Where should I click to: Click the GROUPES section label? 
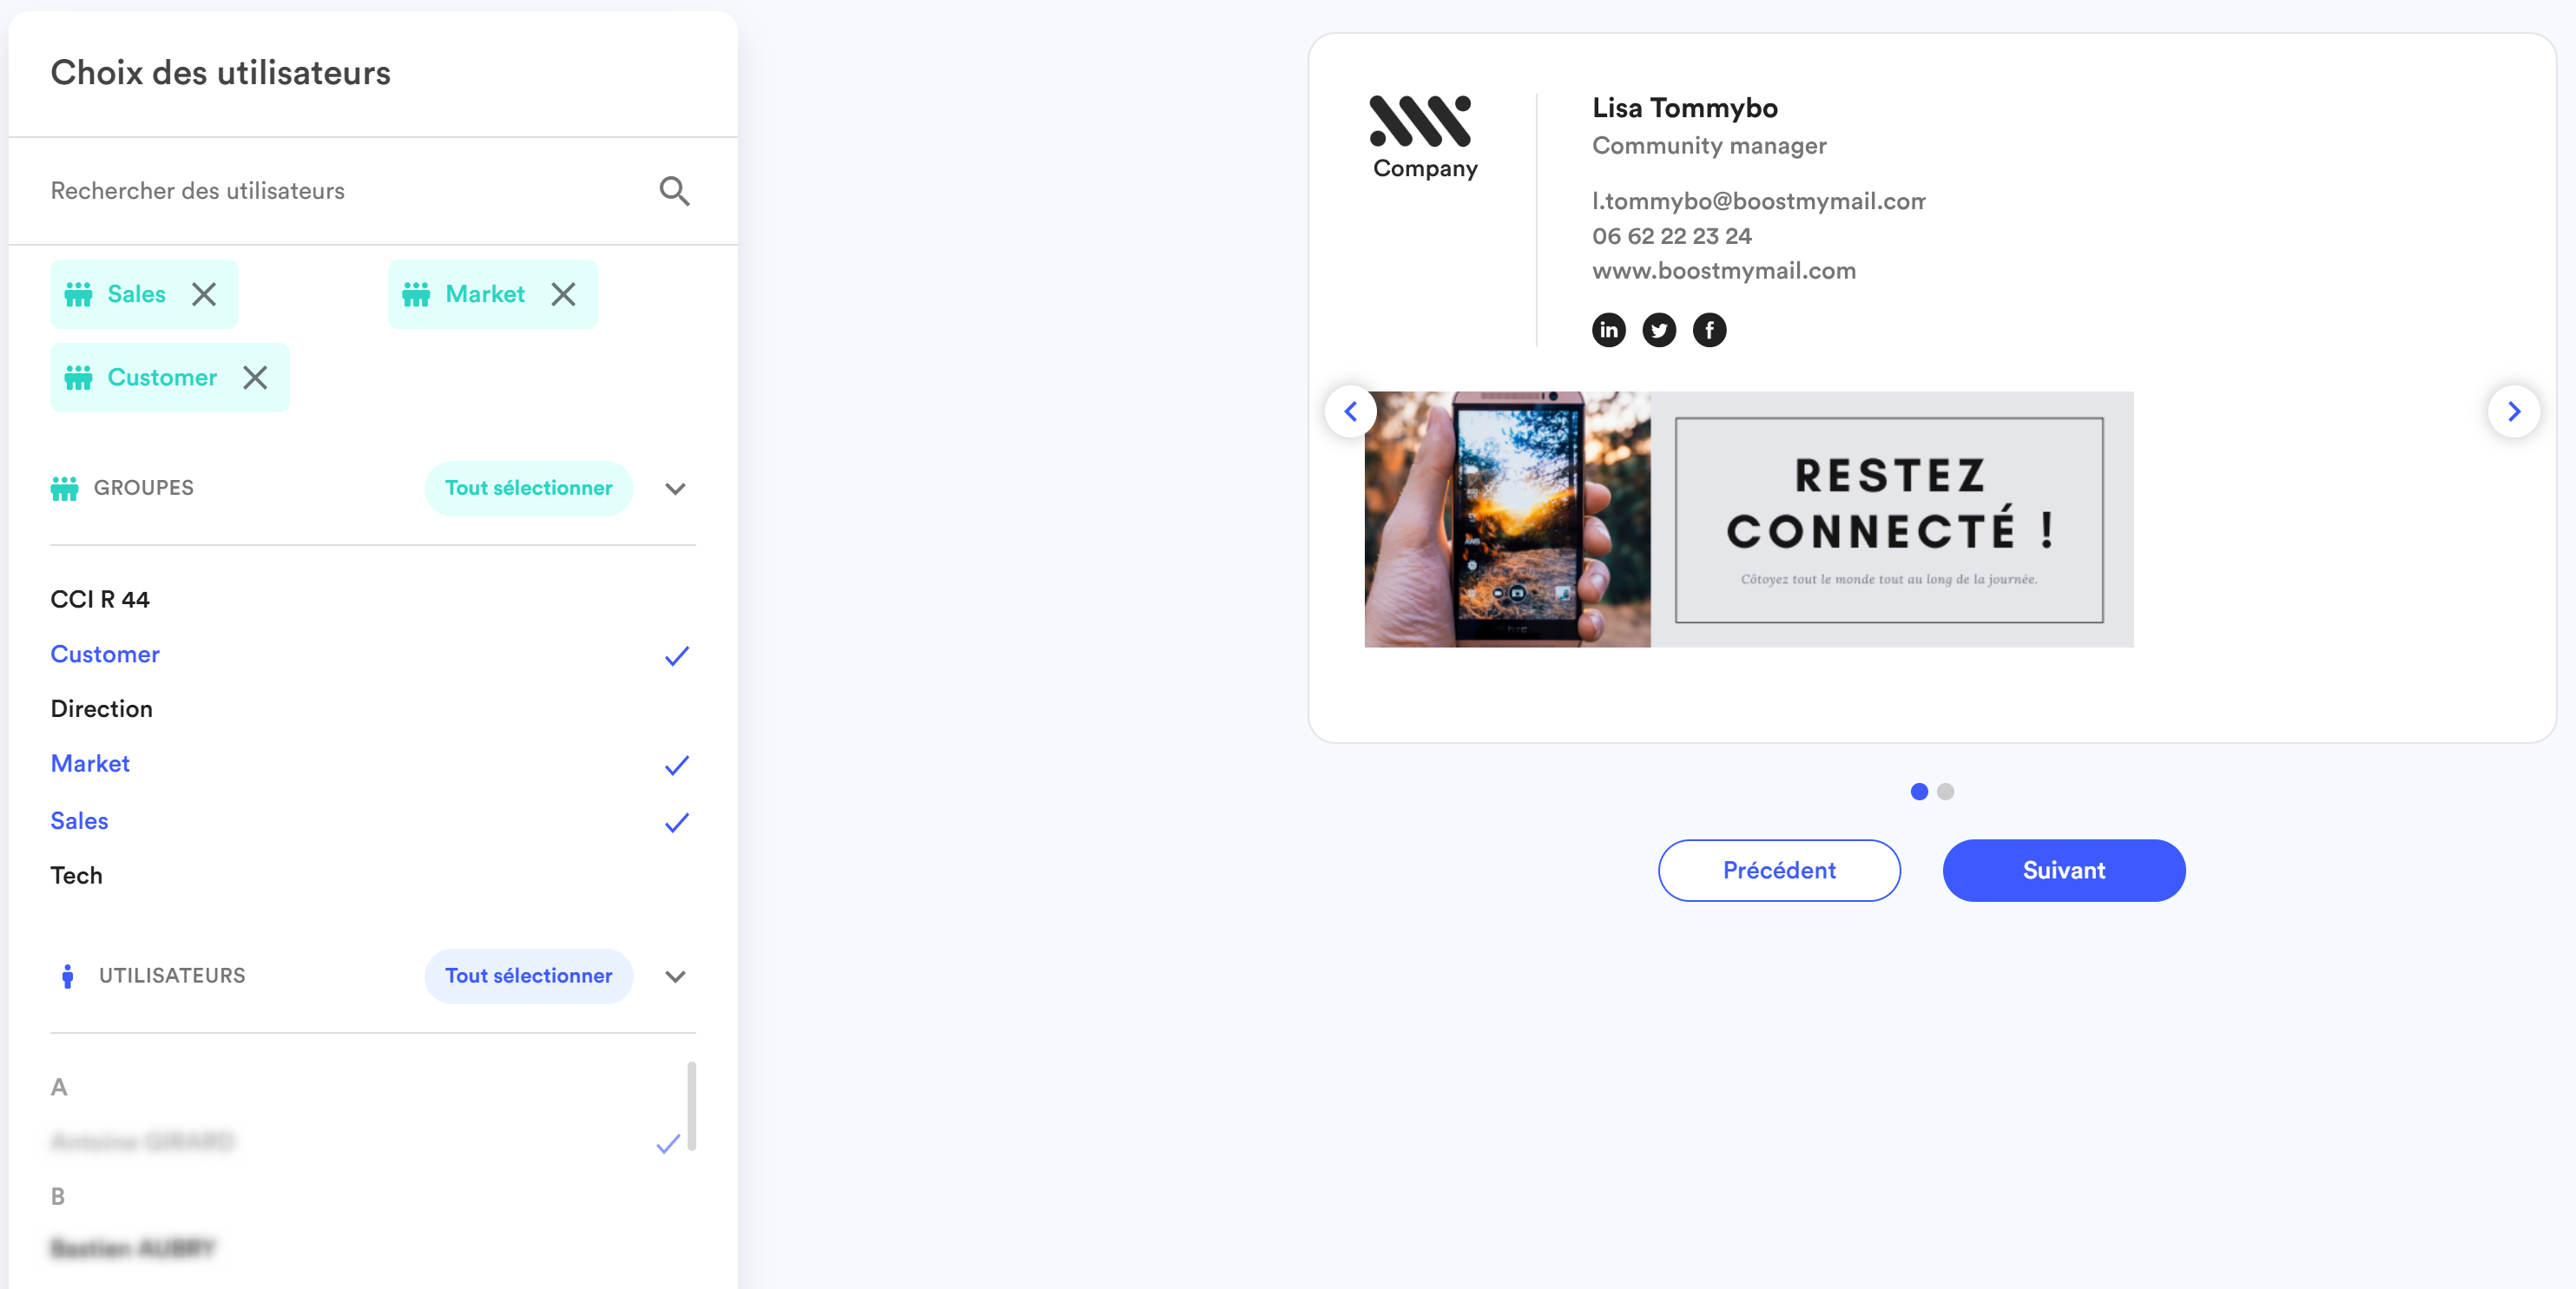pos(144,488)
